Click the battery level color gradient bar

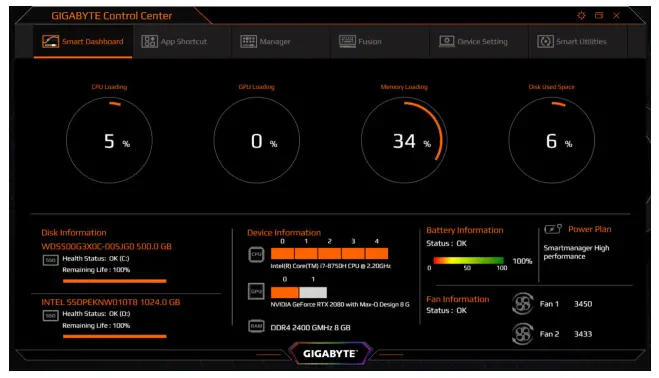(x=468, y=261)
